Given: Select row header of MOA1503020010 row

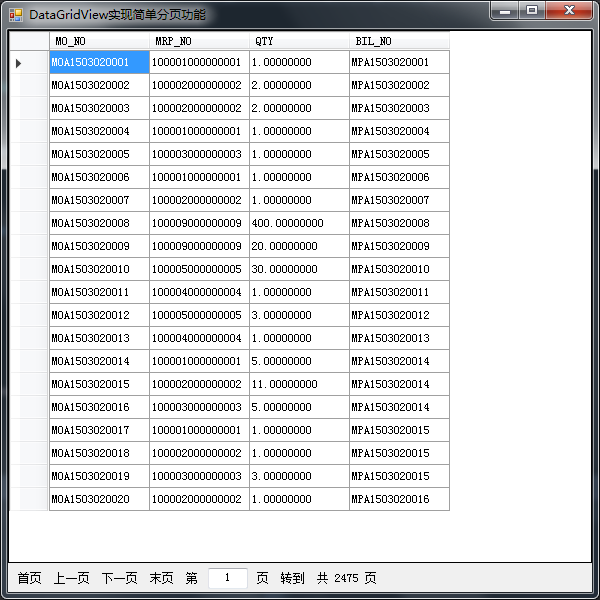Looking at the screenshot, I should pyautogui.click(x=29, y=269).
